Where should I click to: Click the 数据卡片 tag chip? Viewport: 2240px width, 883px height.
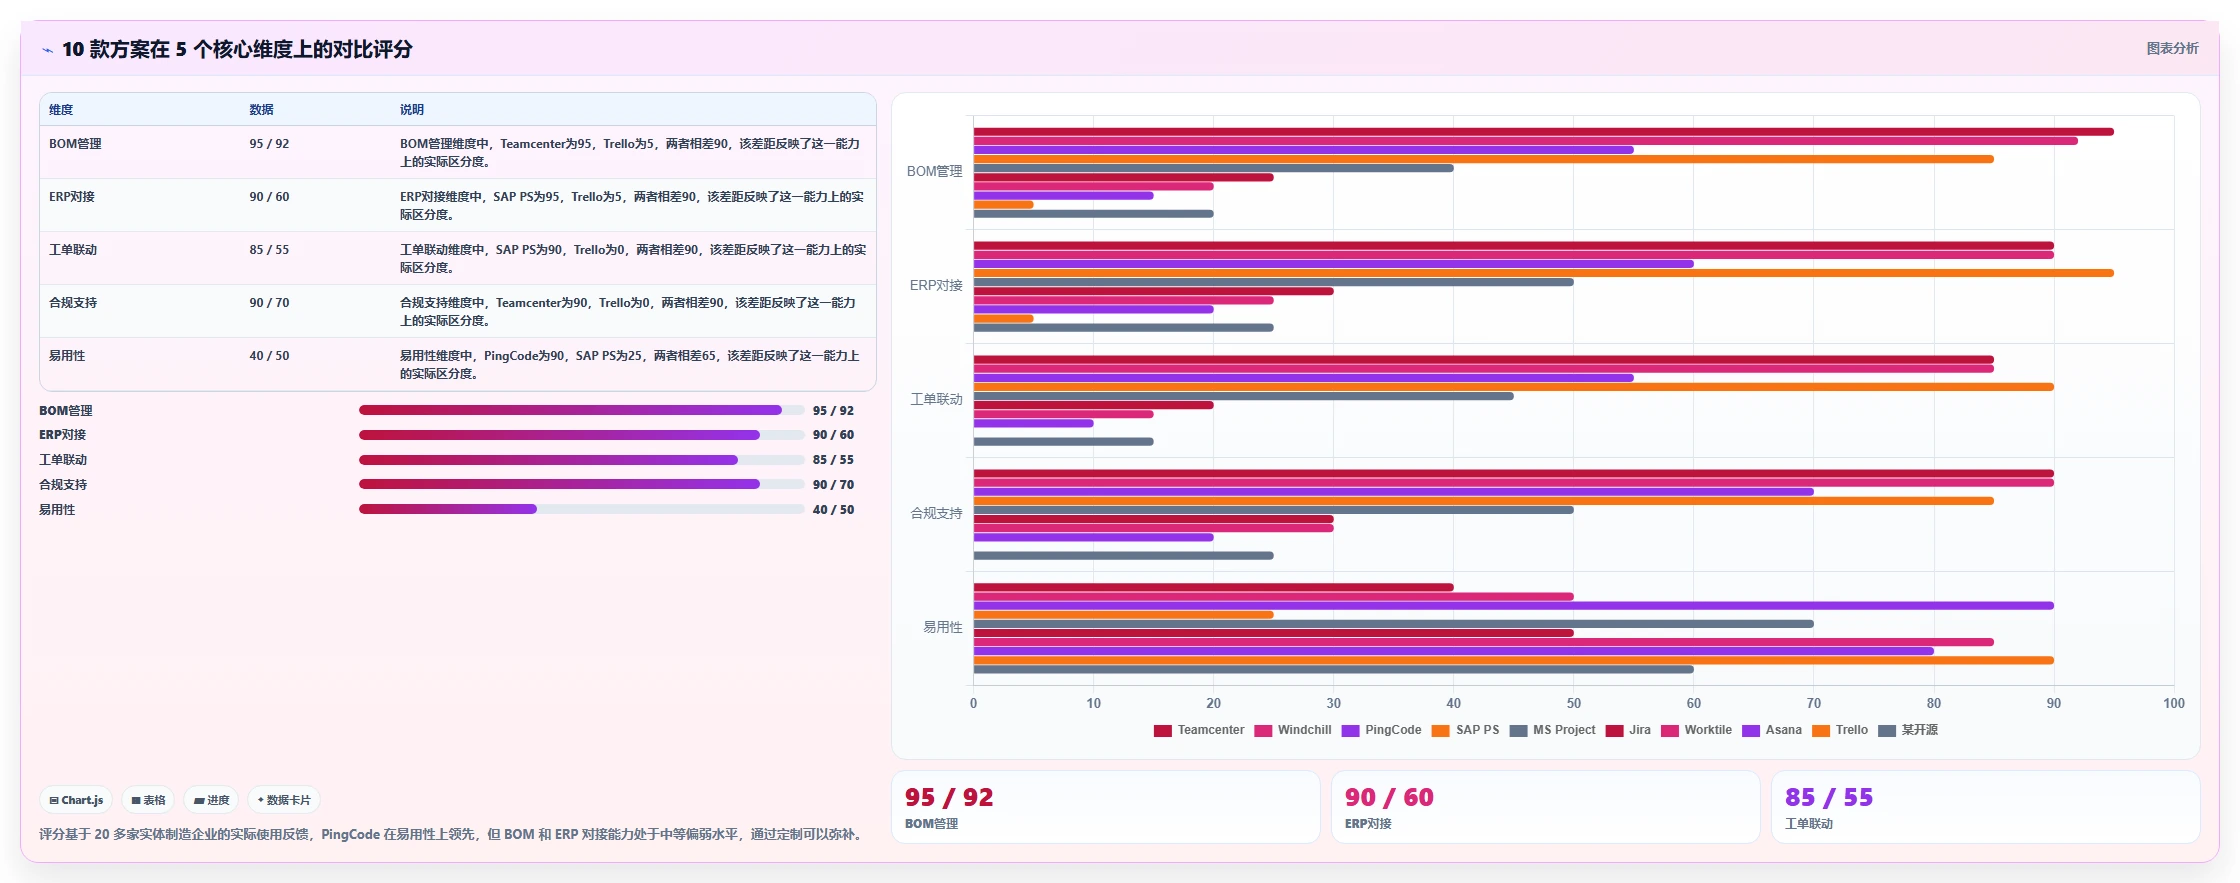tap(284, 800)
